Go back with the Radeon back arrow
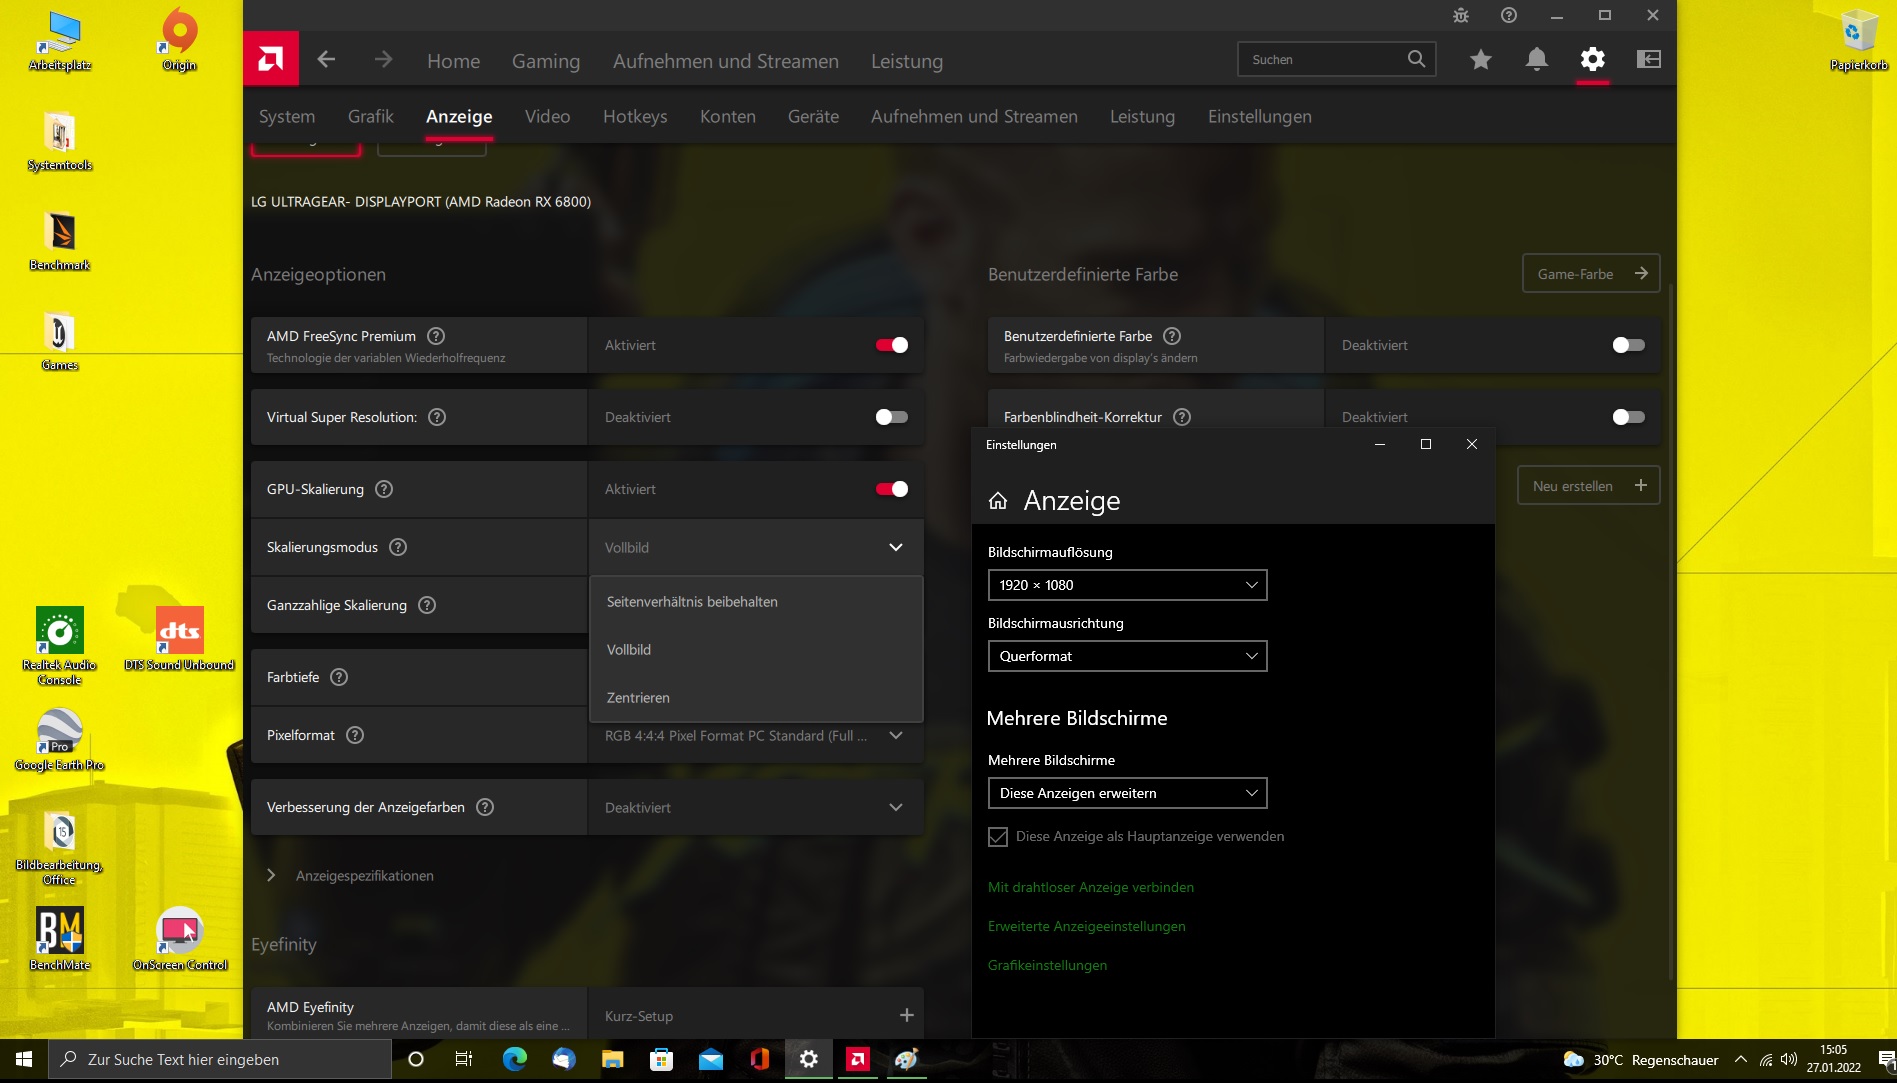The image size is (1897, 1083). [326, 60]
